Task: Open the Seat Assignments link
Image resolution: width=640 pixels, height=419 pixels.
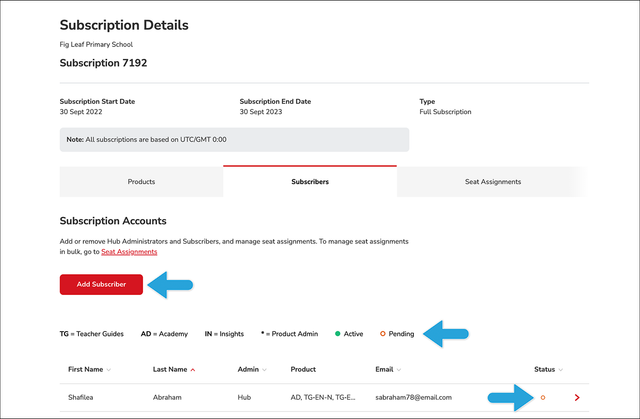Action: [x=129, y=252]
